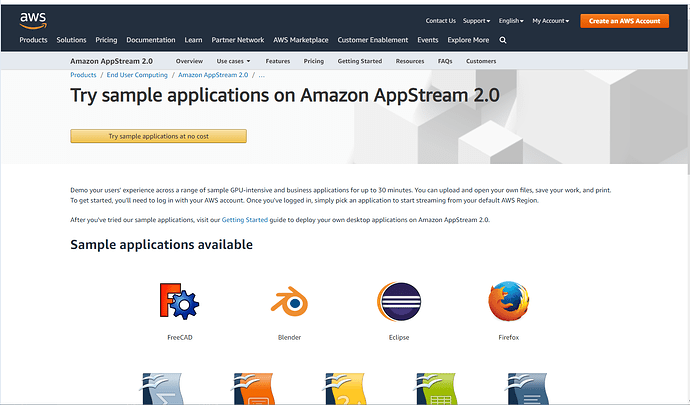Open AWS Marketplace menu
Screen dimensions: 690x405
pos(301,40)
